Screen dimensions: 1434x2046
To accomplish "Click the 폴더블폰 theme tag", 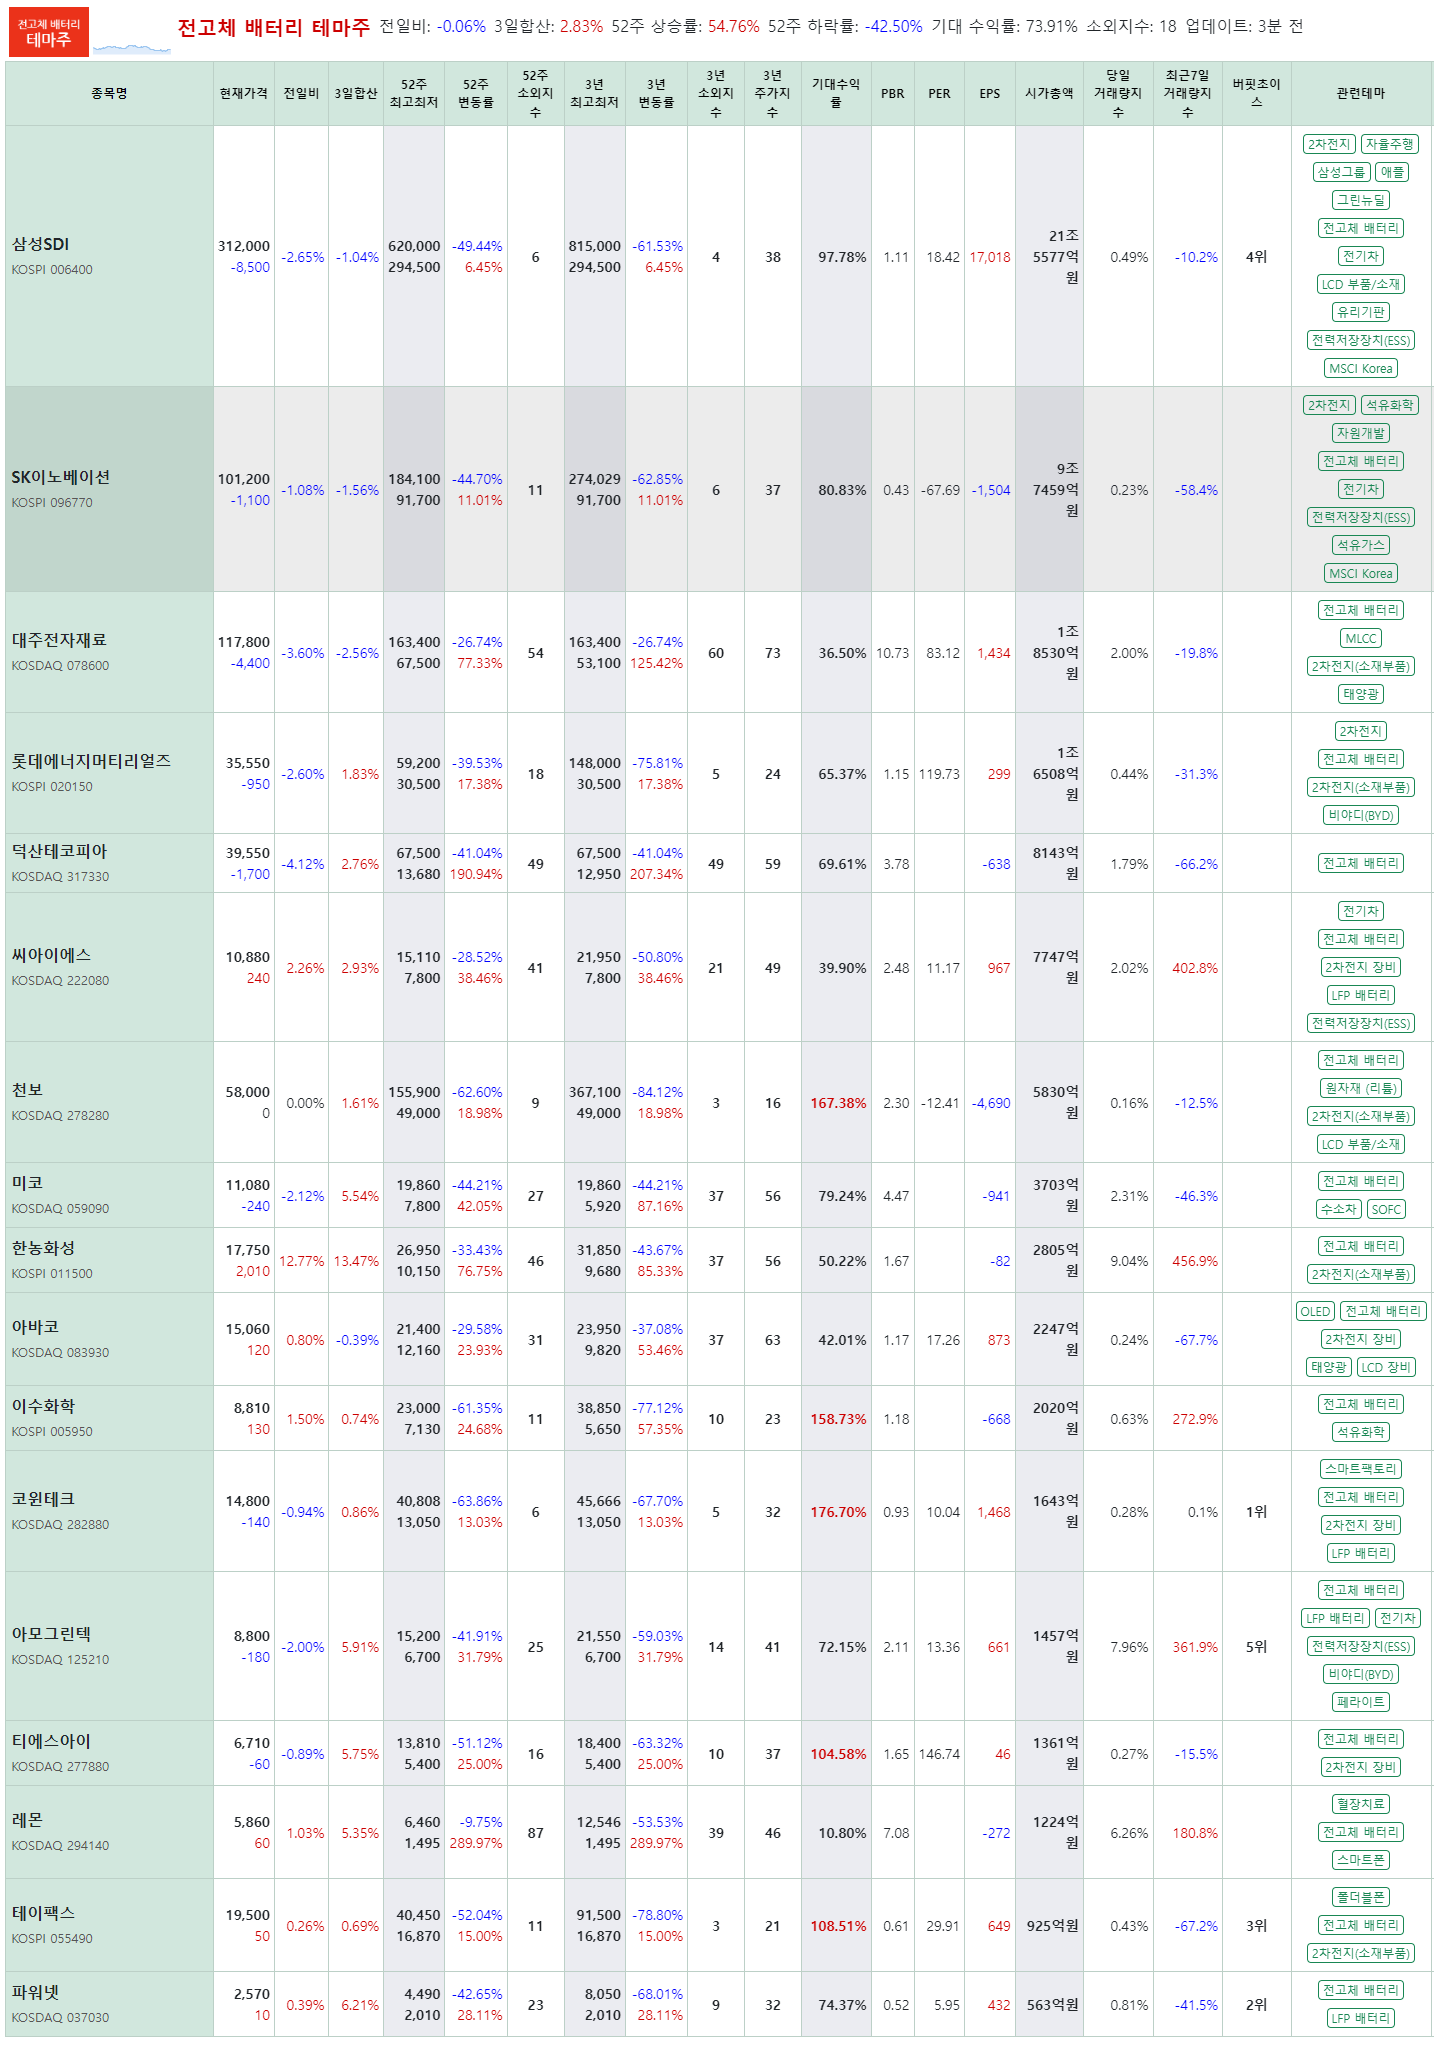I will click(1361, 1897).
